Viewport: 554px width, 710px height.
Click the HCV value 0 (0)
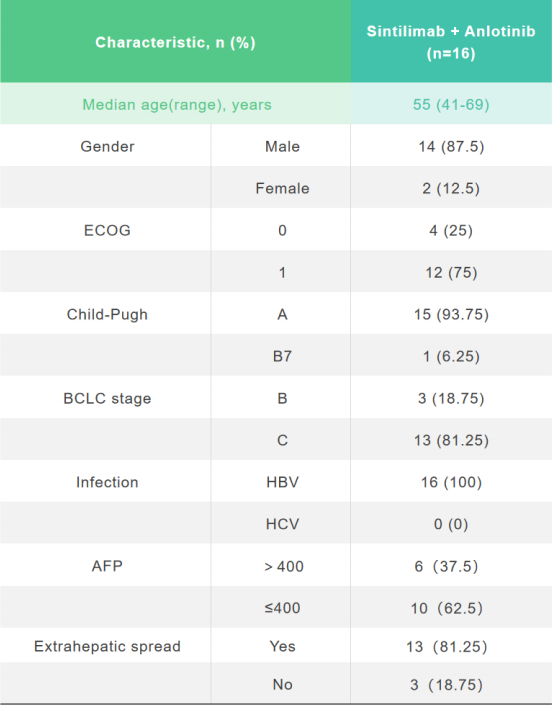pyautogui.click(x=451, y=524)
